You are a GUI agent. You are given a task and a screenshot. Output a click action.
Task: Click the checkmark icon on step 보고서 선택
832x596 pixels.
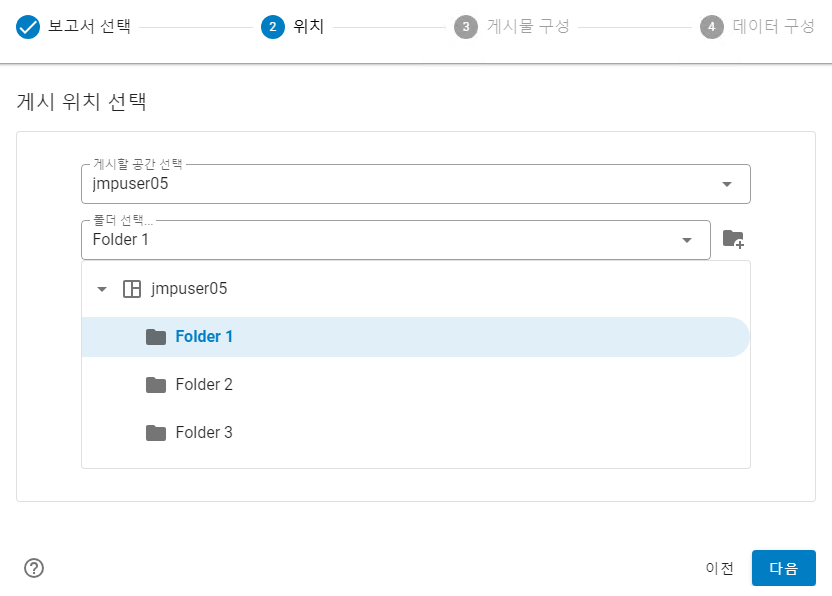coord(26,28)
